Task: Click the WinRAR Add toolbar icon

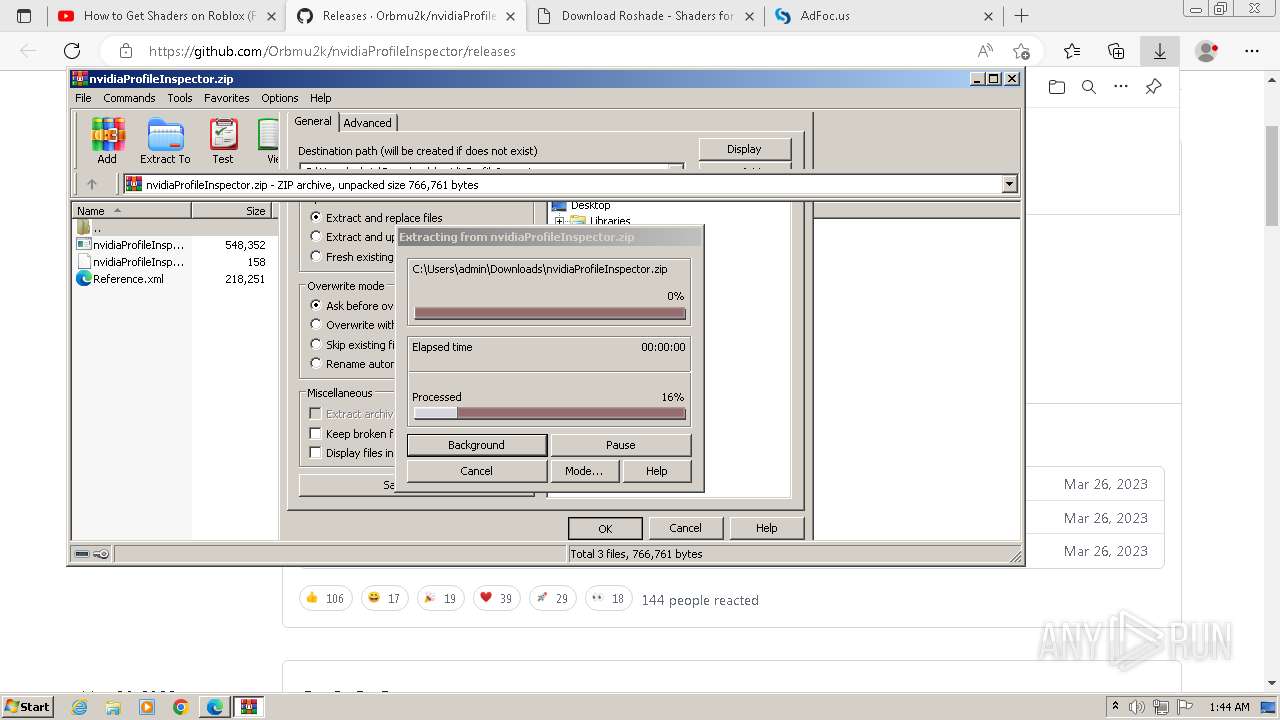Action: (107, 140)
